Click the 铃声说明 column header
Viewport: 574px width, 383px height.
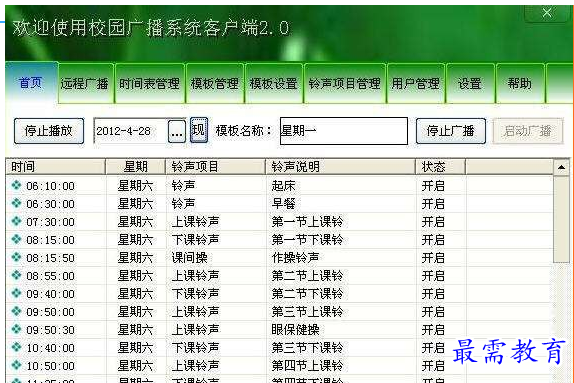340,167
